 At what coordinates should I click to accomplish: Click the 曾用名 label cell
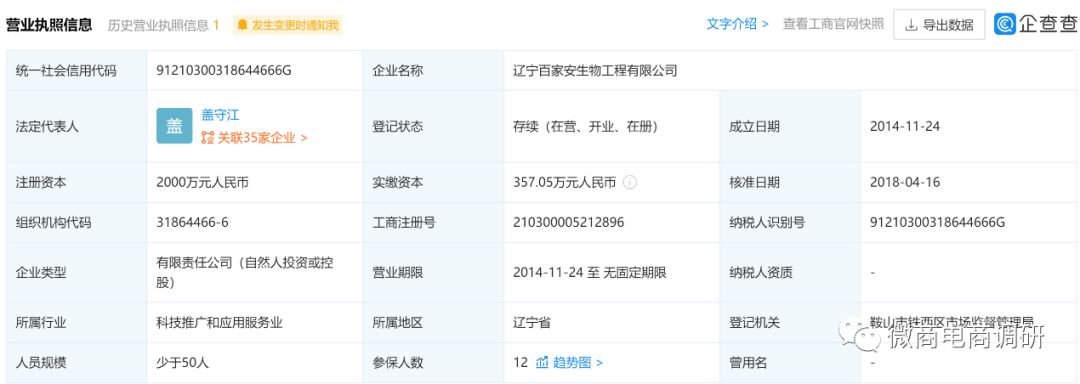pos(790,363)
